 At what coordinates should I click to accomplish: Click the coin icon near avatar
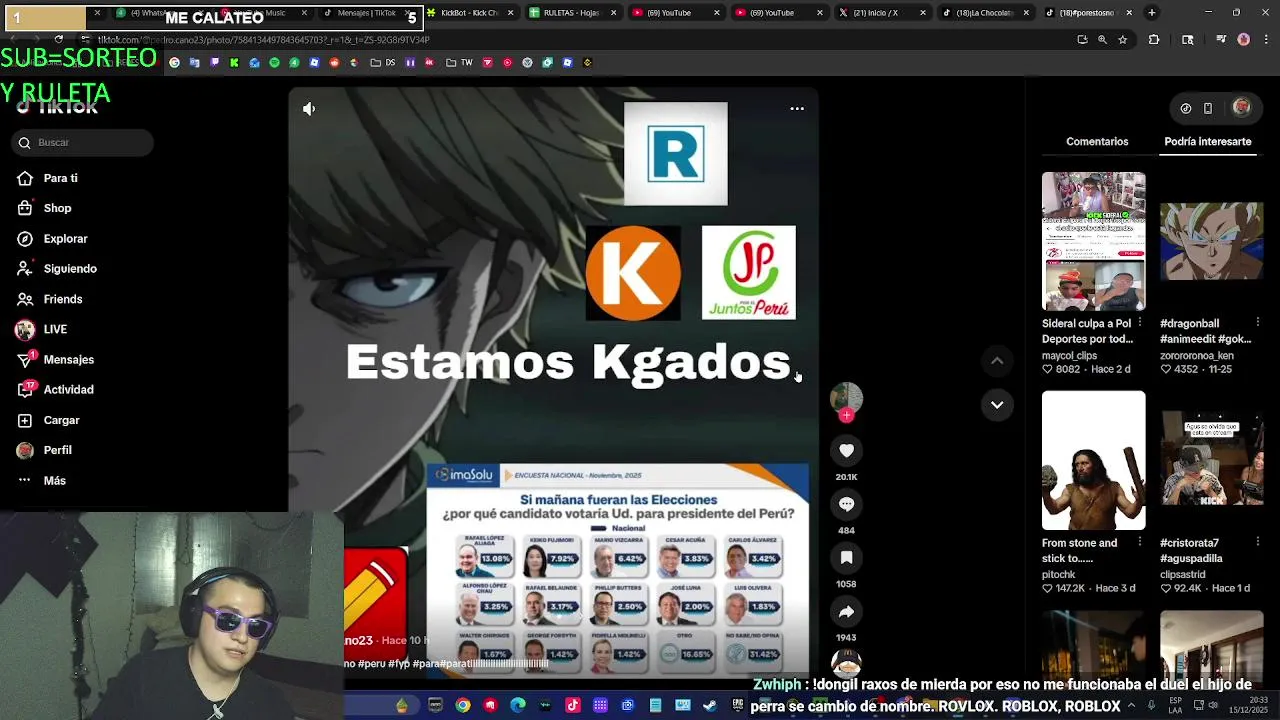pos(1186,108)
